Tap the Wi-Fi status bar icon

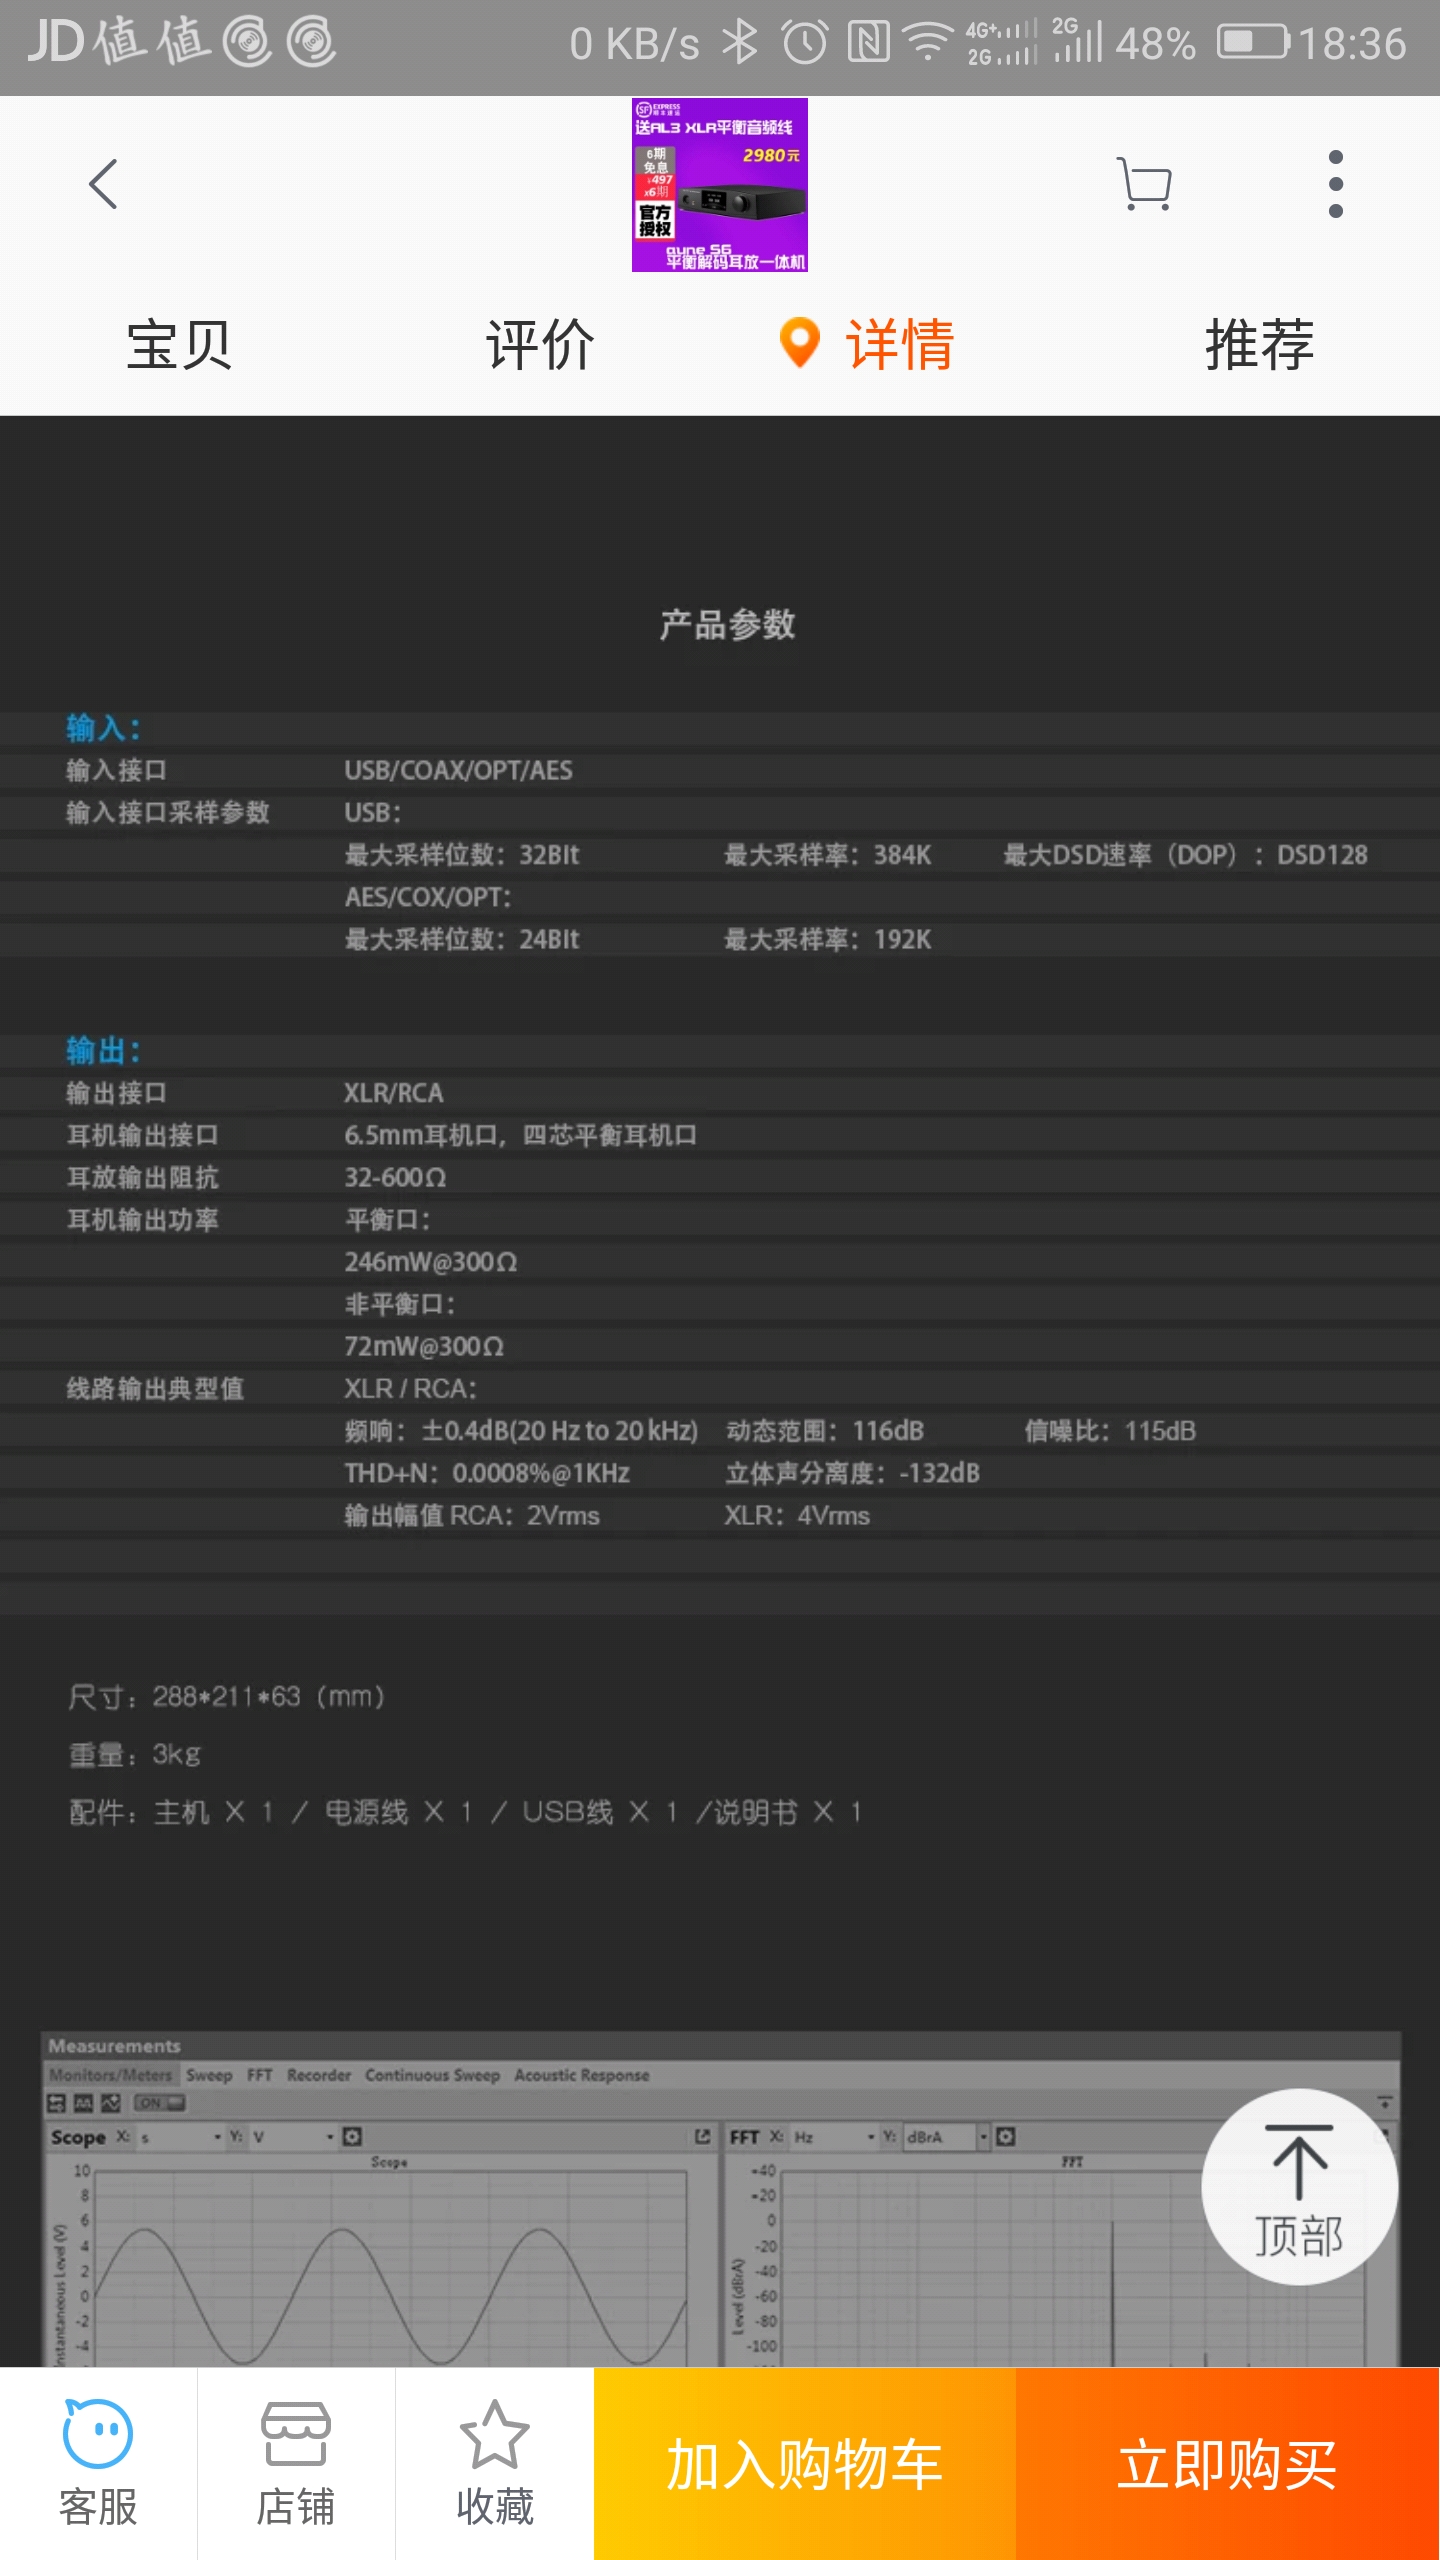click(928, 43)
